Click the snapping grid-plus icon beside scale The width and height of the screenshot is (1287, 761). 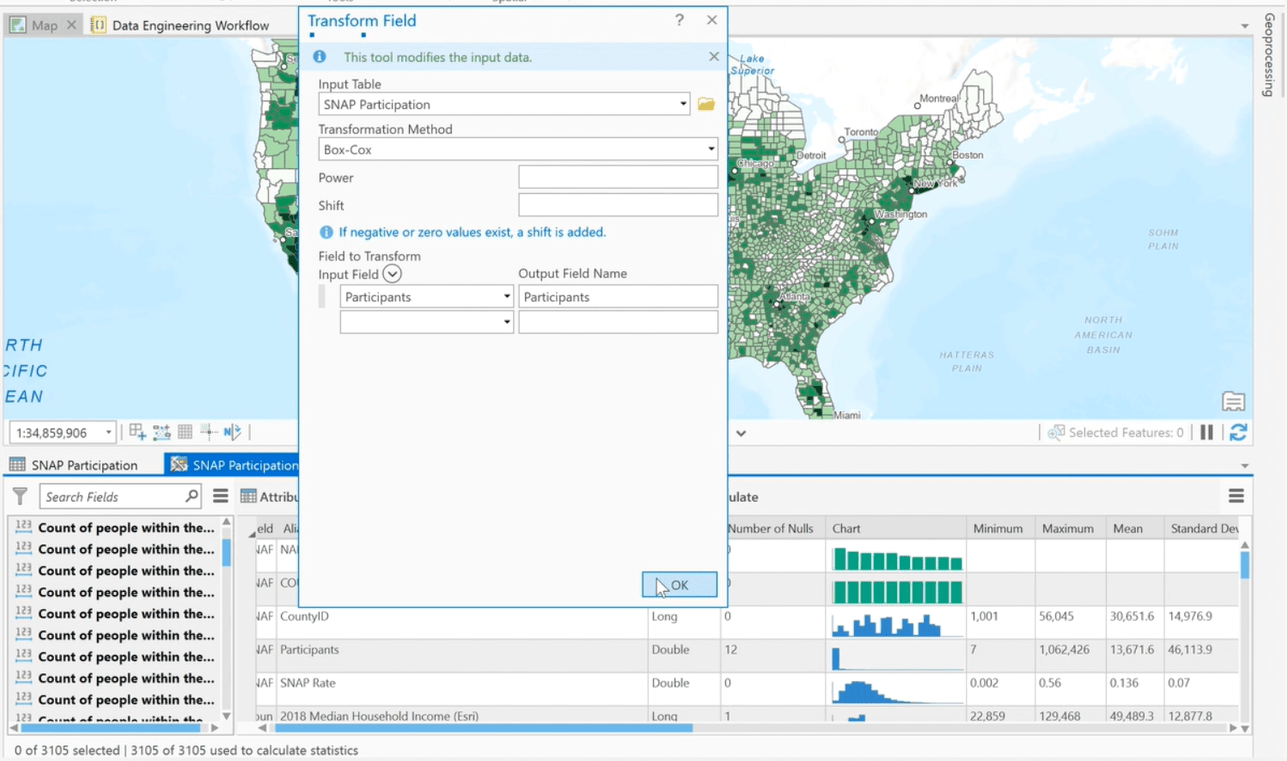pyautogui.click(x=138, y=432)
